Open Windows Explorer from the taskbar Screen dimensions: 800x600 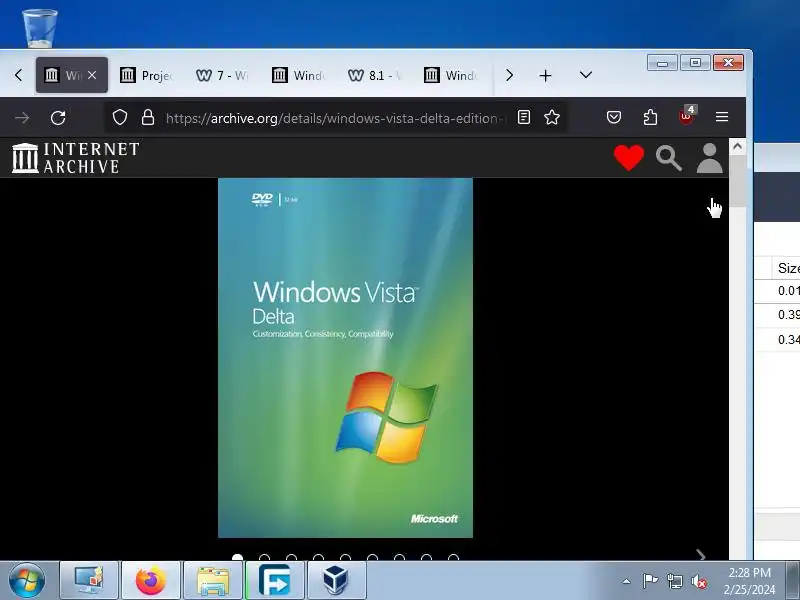(213, 581)
